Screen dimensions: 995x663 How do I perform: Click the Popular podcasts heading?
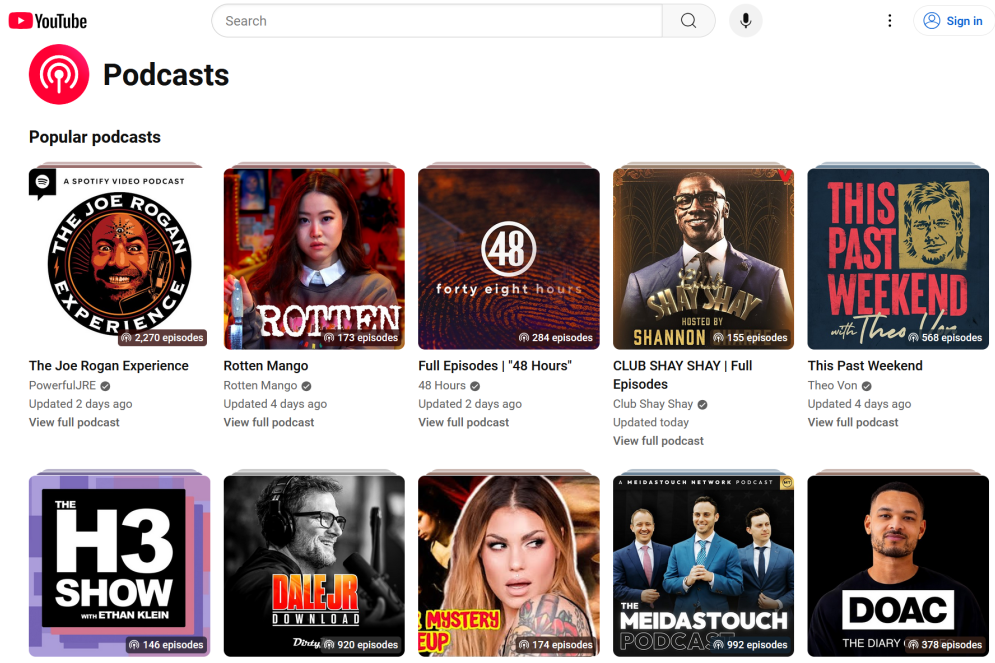pos(95,137)
